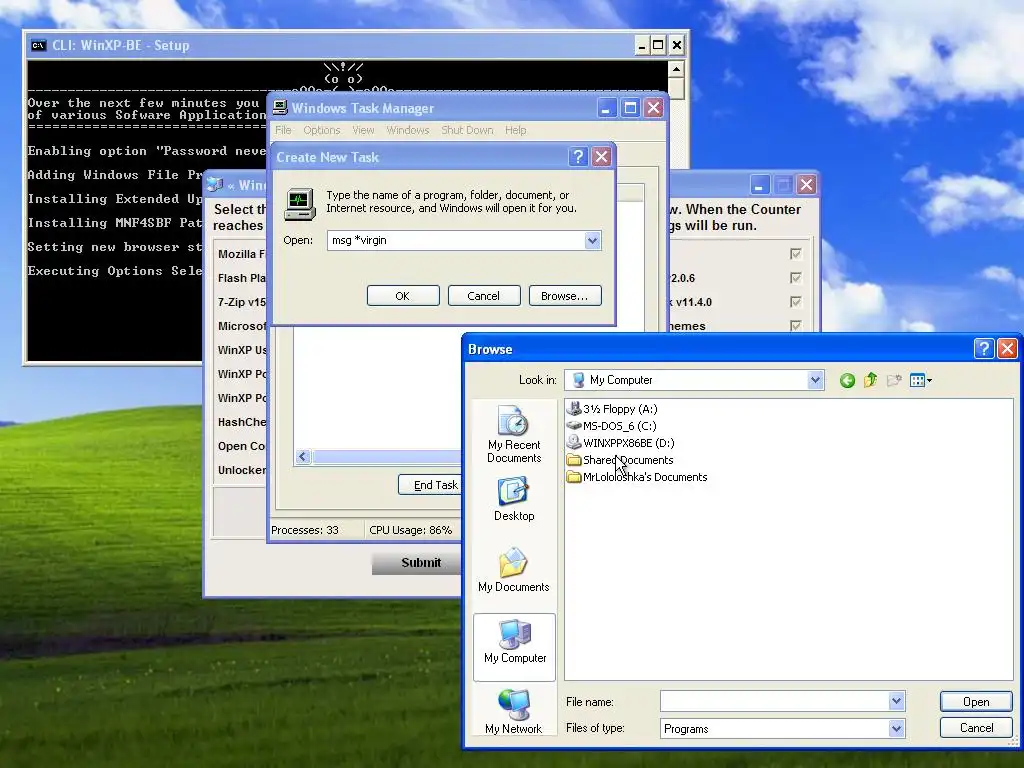Select the 3½ Floppy (A:) drive

coord(612,409)
